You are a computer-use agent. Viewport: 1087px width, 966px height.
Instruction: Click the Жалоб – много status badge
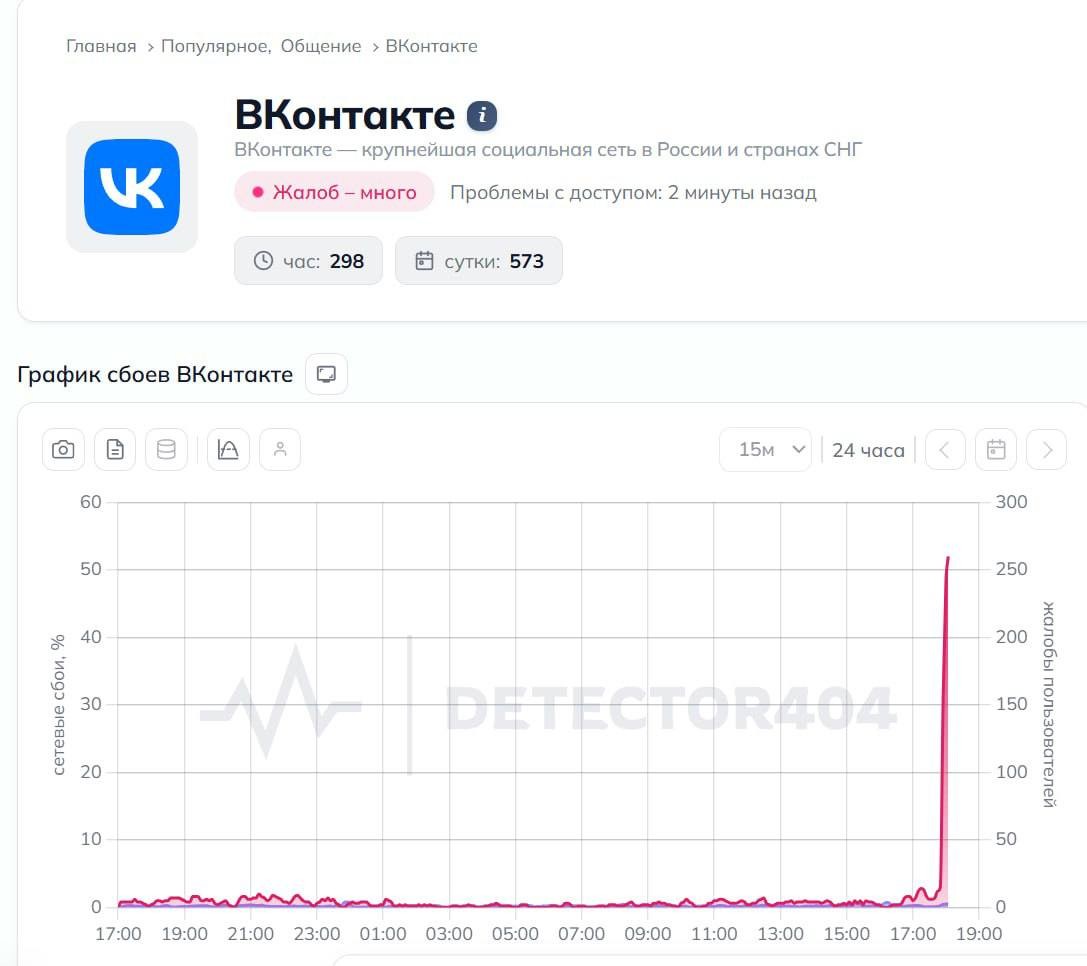[334, 192]
